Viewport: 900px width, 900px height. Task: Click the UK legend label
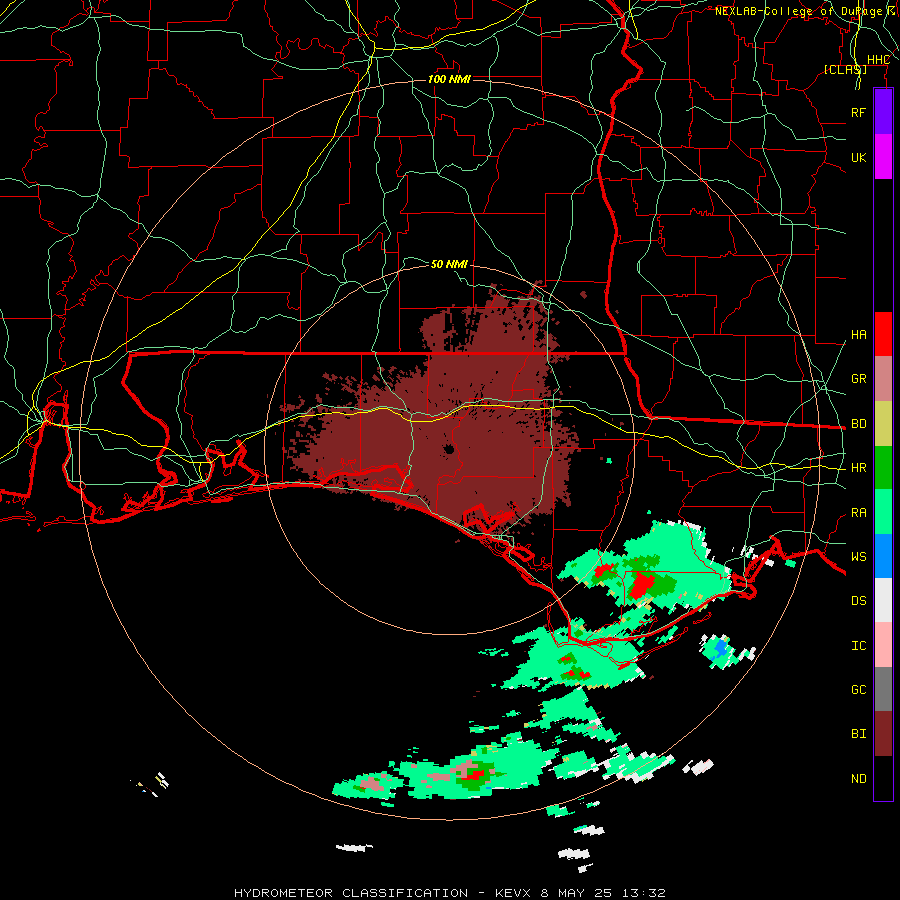858,157
